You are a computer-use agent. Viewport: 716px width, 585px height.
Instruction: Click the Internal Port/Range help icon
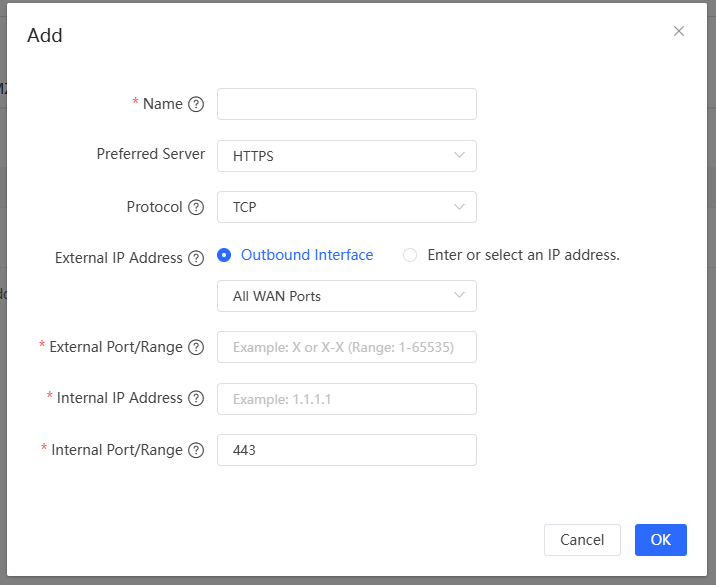(196, 451)
